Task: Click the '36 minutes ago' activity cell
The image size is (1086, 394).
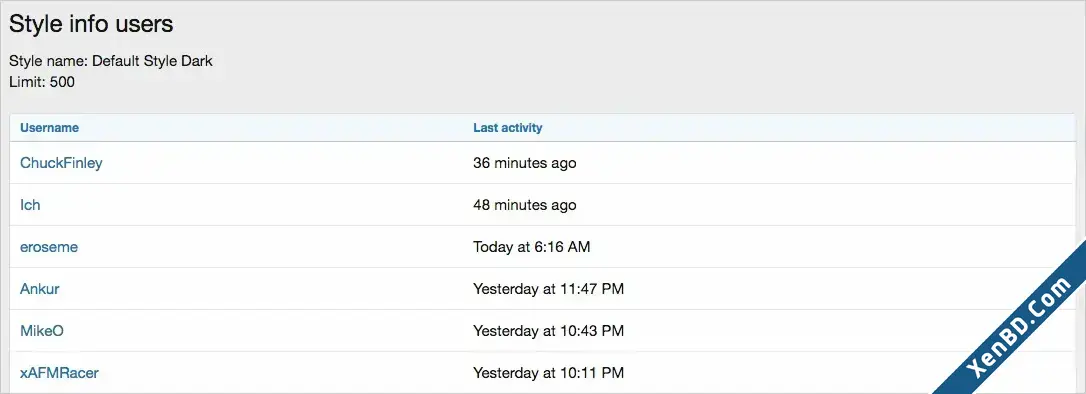Action: point(524,163)
